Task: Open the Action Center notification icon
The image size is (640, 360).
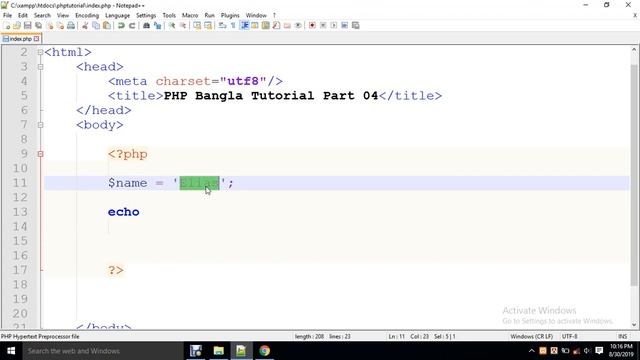Action: click(x=599, y=351)
